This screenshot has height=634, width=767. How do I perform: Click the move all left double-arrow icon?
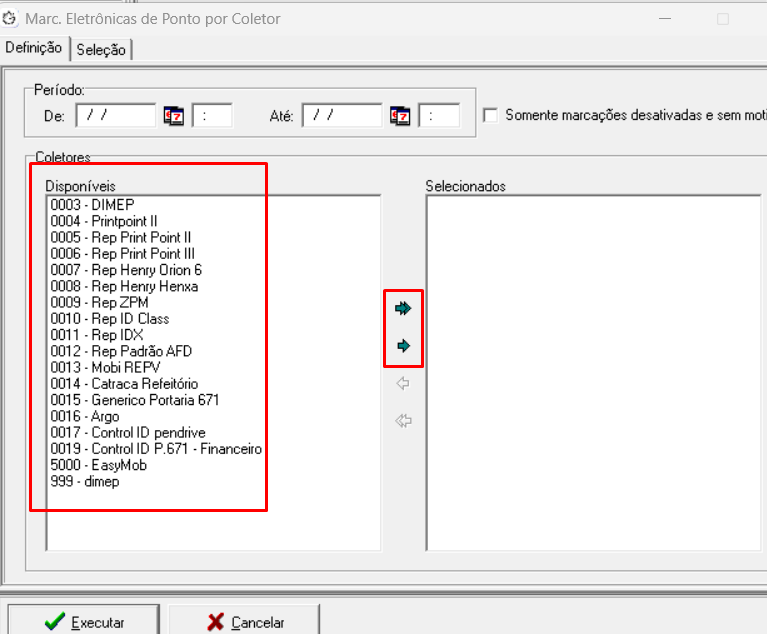pyautogui.click(x=404, y=421)
